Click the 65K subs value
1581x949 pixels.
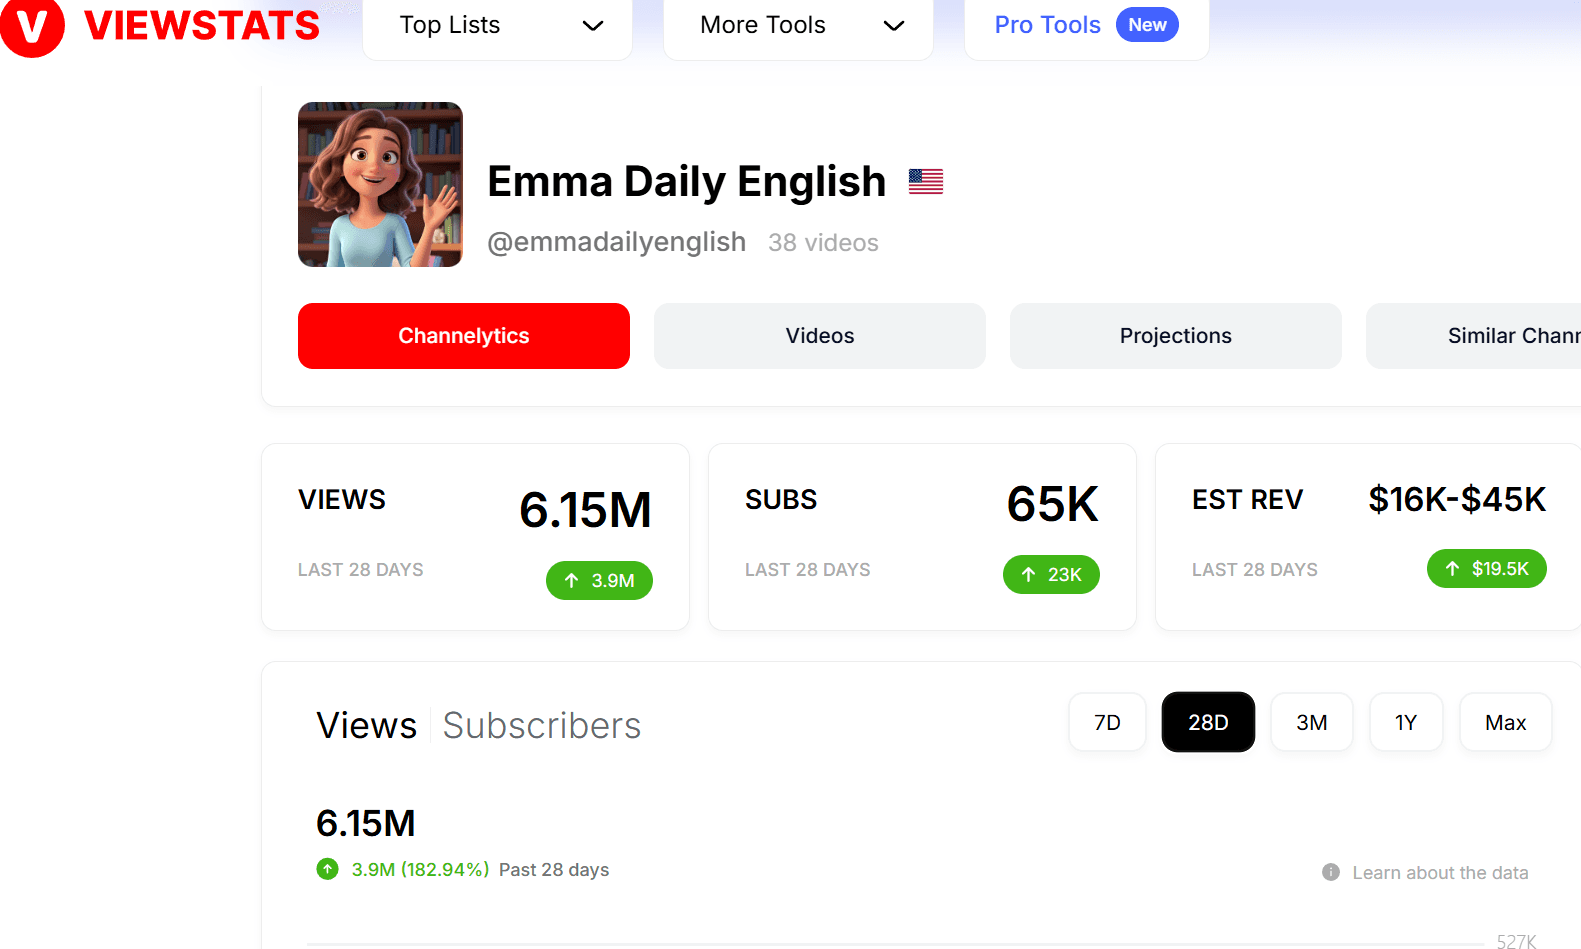[1052, 504]
